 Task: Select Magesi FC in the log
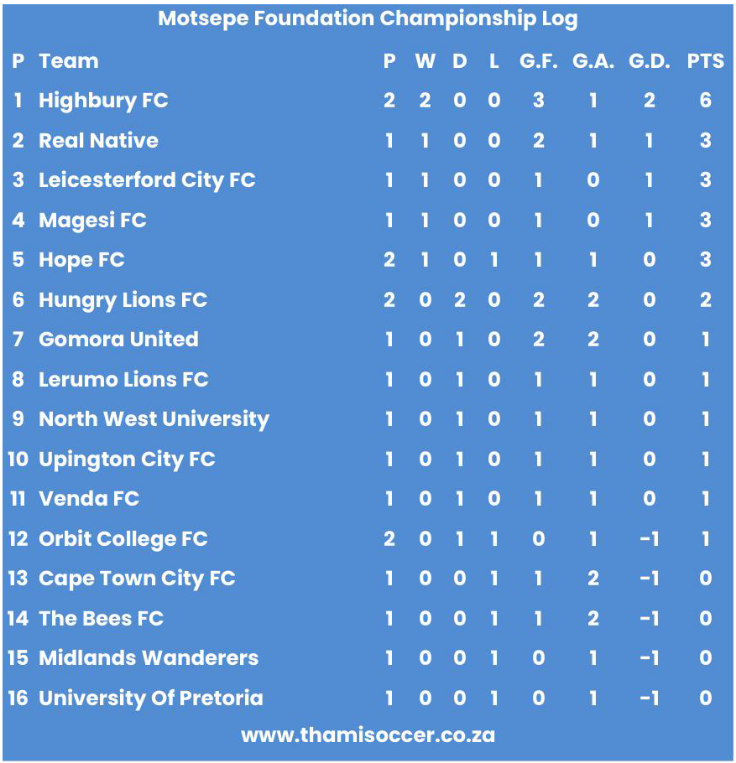[x=92, y=220]
